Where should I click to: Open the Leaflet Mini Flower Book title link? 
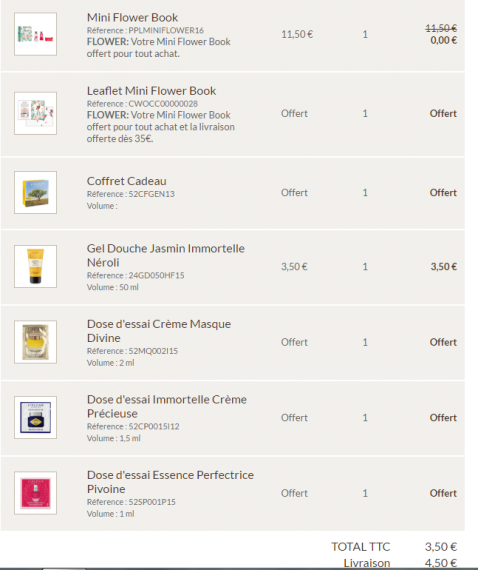coord(151,91)
